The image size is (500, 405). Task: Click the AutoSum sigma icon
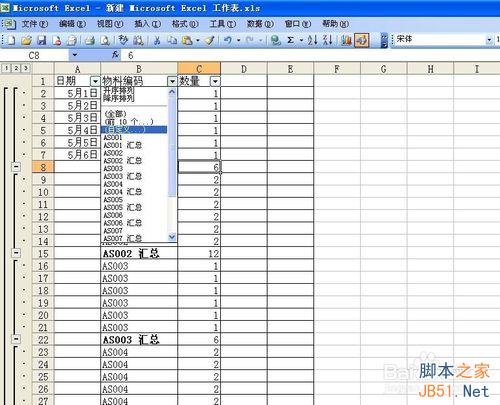point(291,40)
